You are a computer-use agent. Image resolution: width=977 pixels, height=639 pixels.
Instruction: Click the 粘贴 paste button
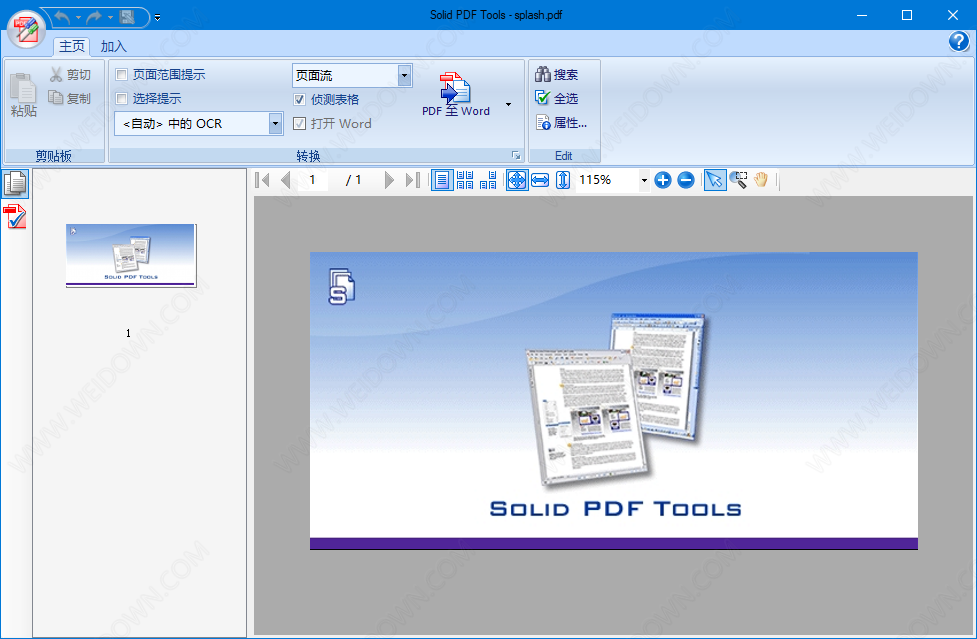pyautogui.click(x=23, y=95)
